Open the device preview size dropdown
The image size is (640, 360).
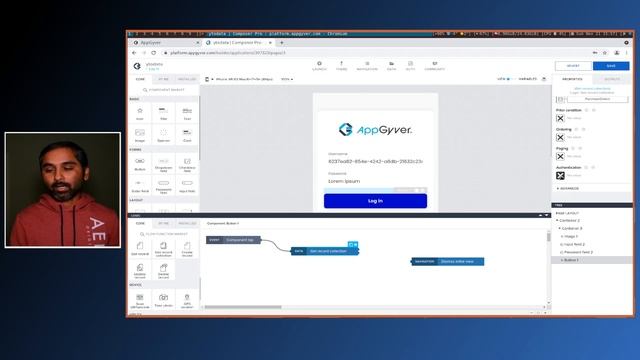click(241, 79)
